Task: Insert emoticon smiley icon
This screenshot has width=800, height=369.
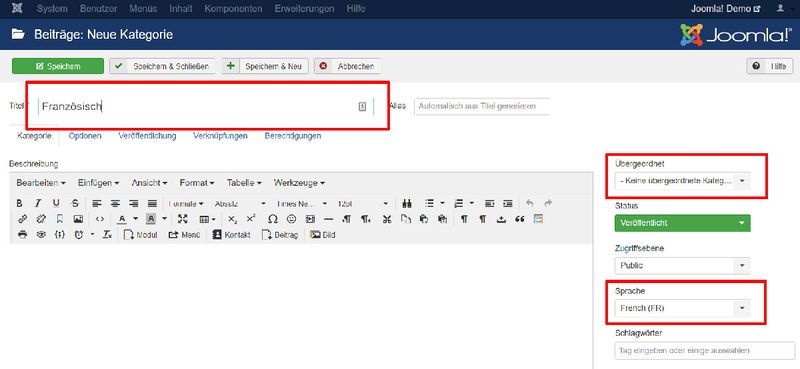Action: (291, 219)
